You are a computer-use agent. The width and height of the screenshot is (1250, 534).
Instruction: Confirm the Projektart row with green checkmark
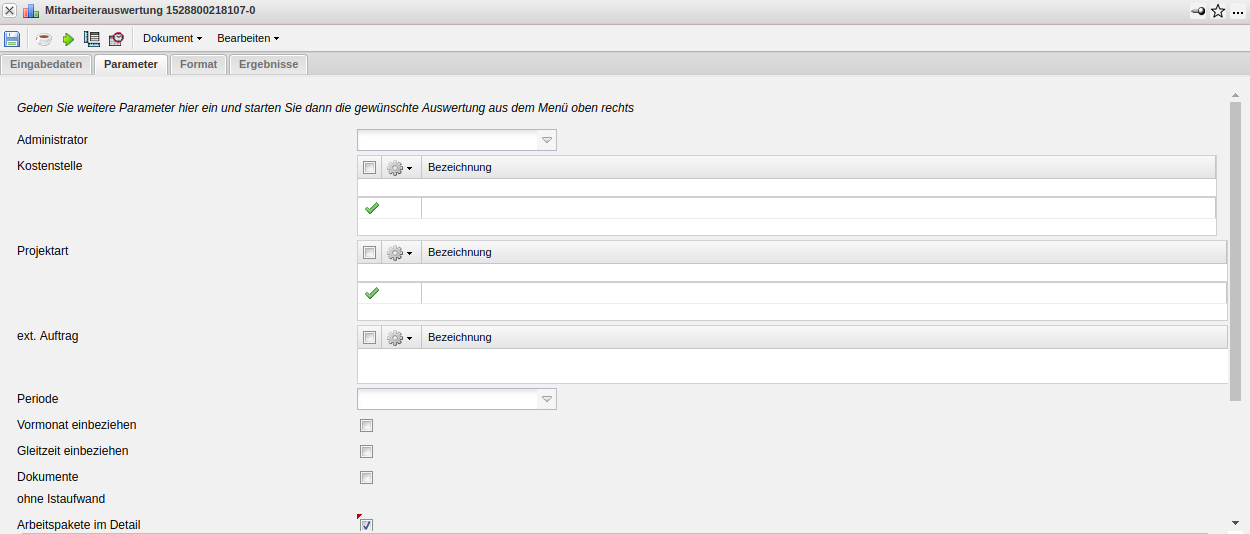coord(372,294)
